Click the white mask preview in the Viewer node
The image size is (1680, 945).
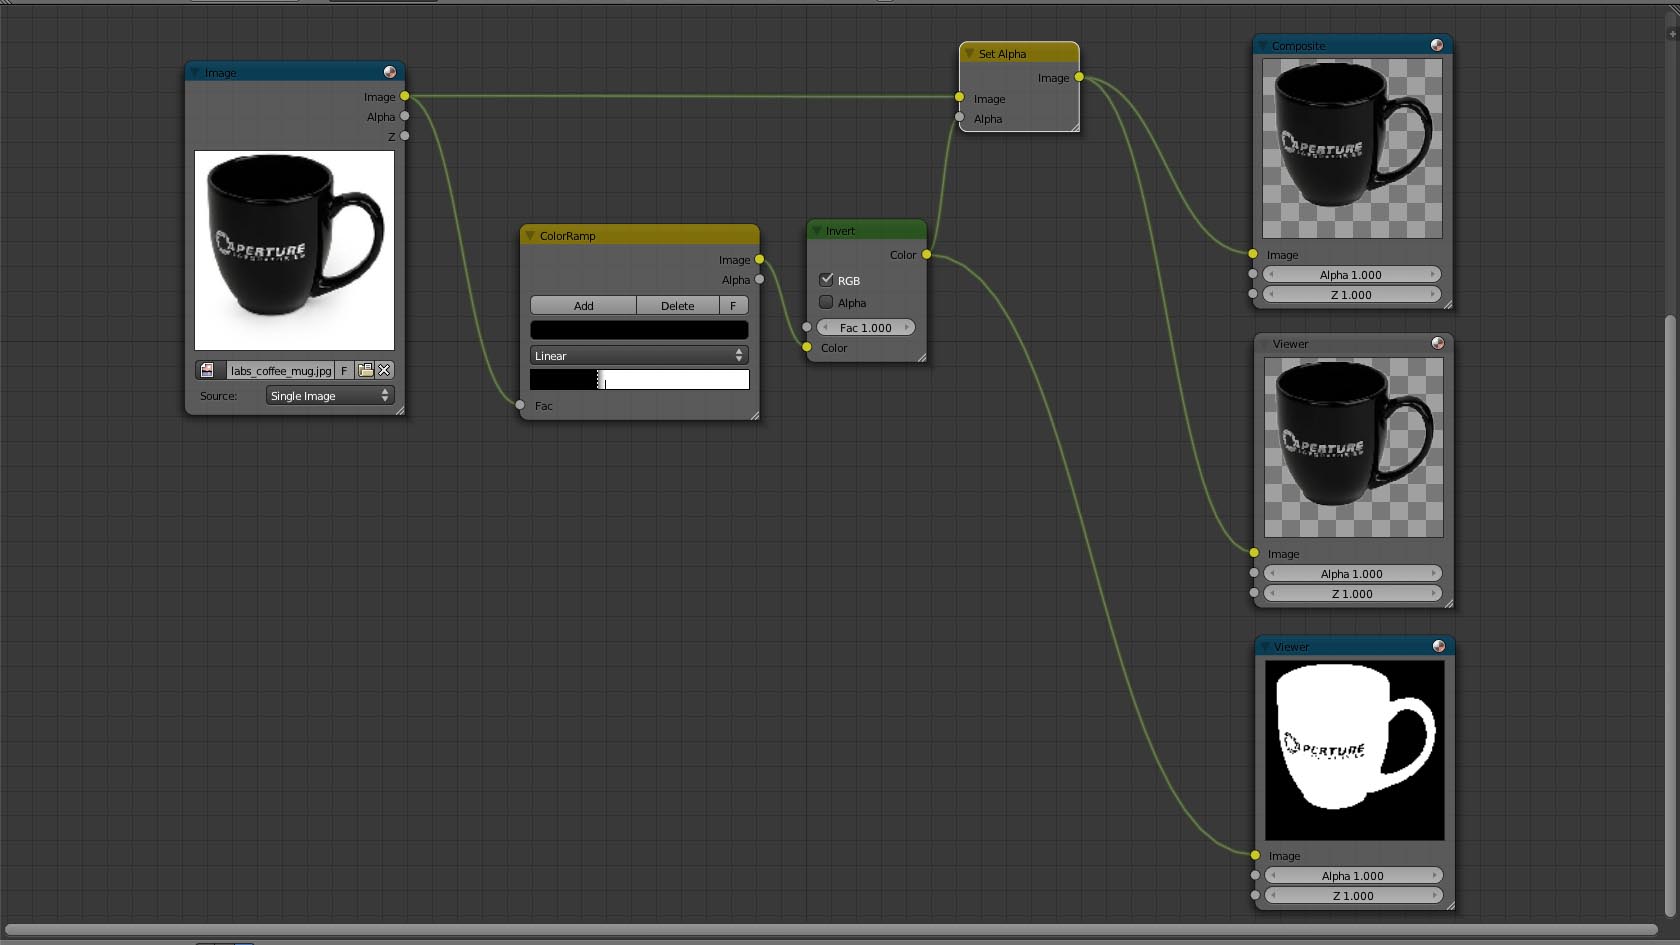coord(1355,750)
